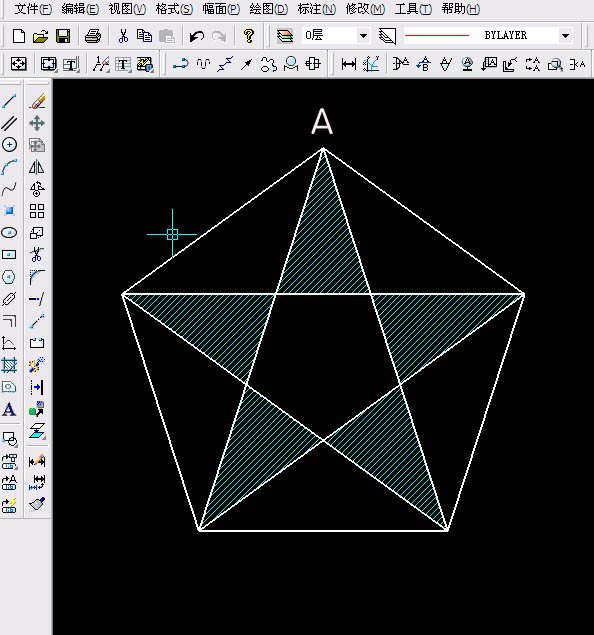Open the 标注(N) menu
594x635 pixels.
click(x=317, y=9)
